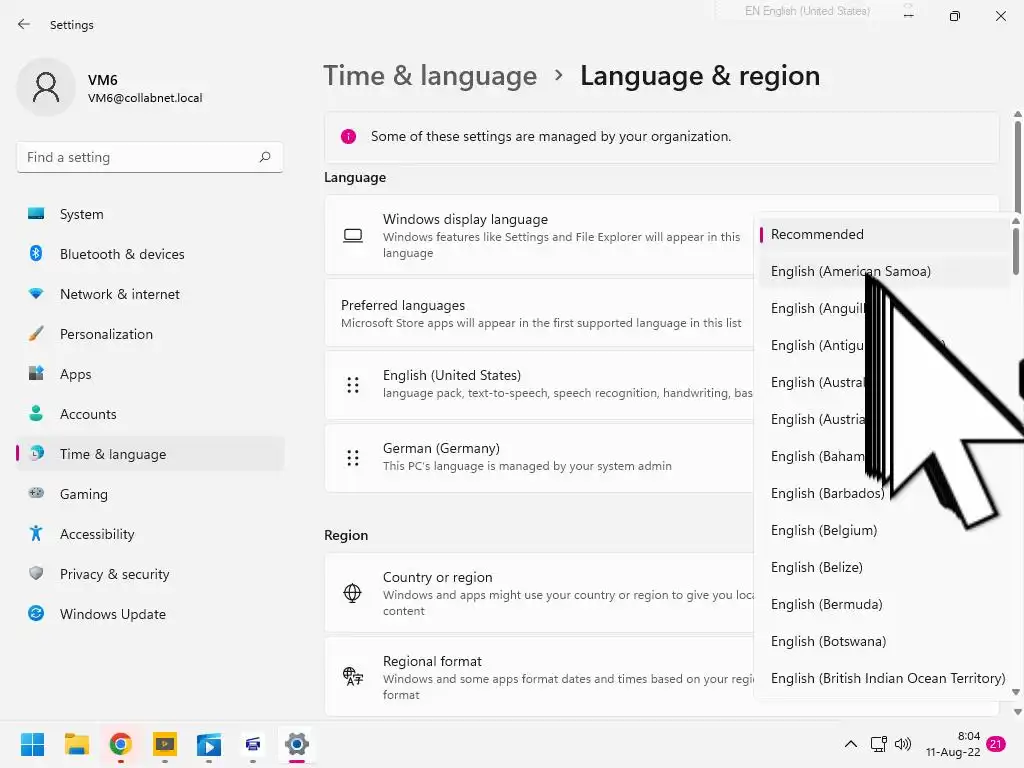Select the German (Germany) language row
This screenshot has height=768, width=1024.
tap(539, 458)
